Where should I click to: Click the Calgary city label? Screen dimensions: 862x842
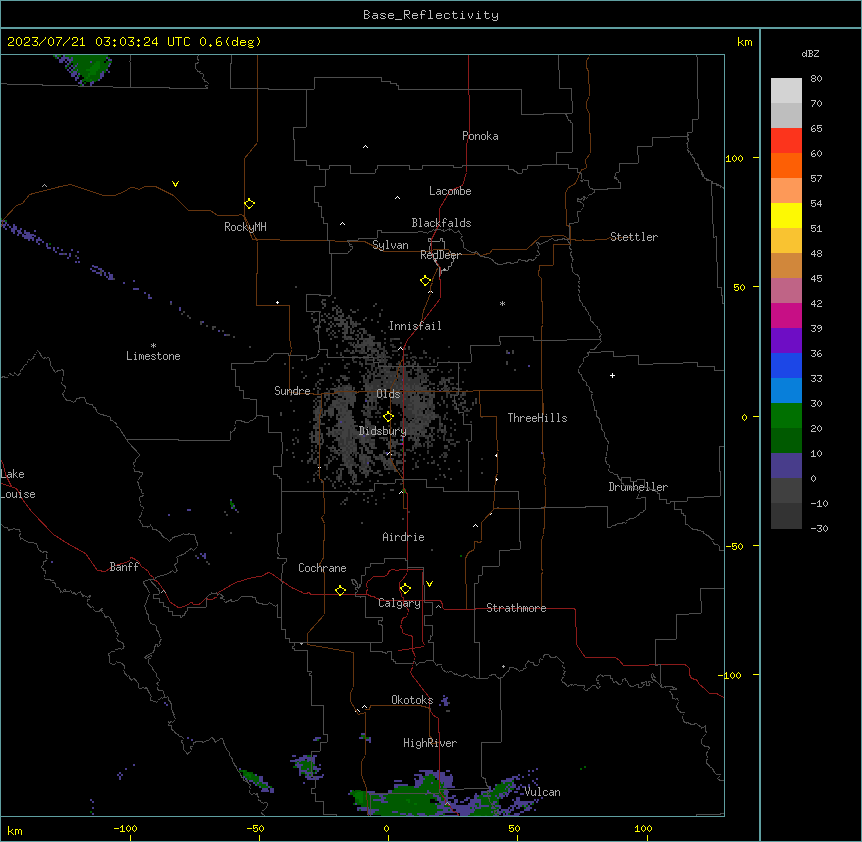[399, 603]
